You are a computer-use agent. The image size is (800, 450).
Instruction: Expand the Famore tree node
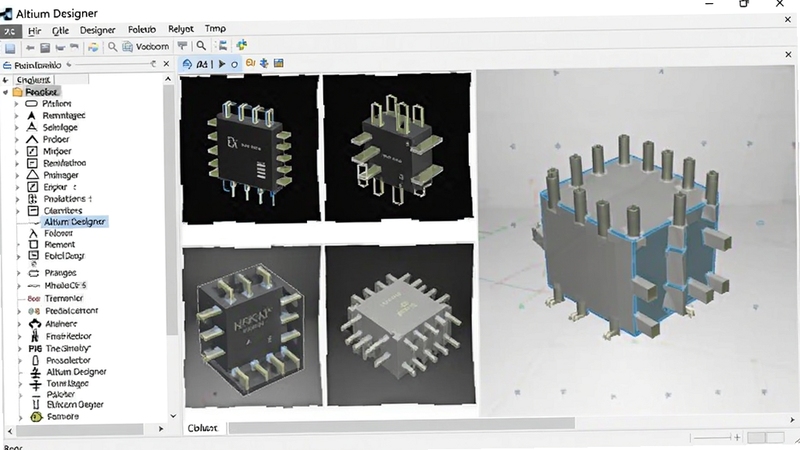coord(20,417)
